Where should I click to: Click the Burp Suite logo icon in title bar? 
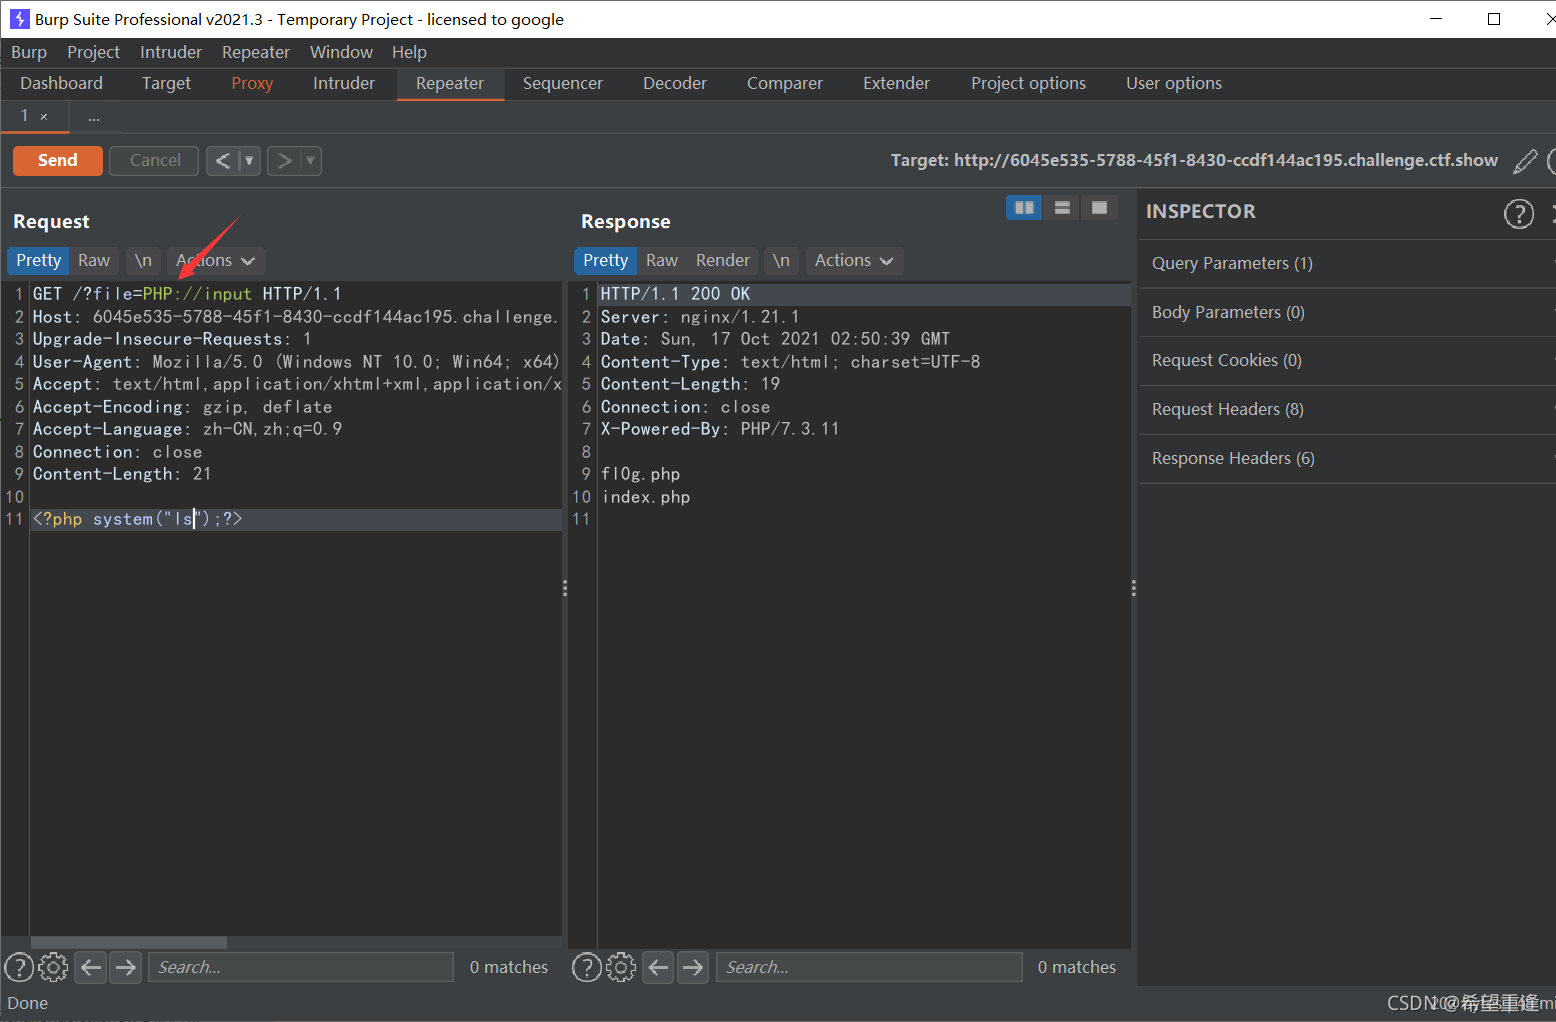pyautogui.click(x=20, y=19)
